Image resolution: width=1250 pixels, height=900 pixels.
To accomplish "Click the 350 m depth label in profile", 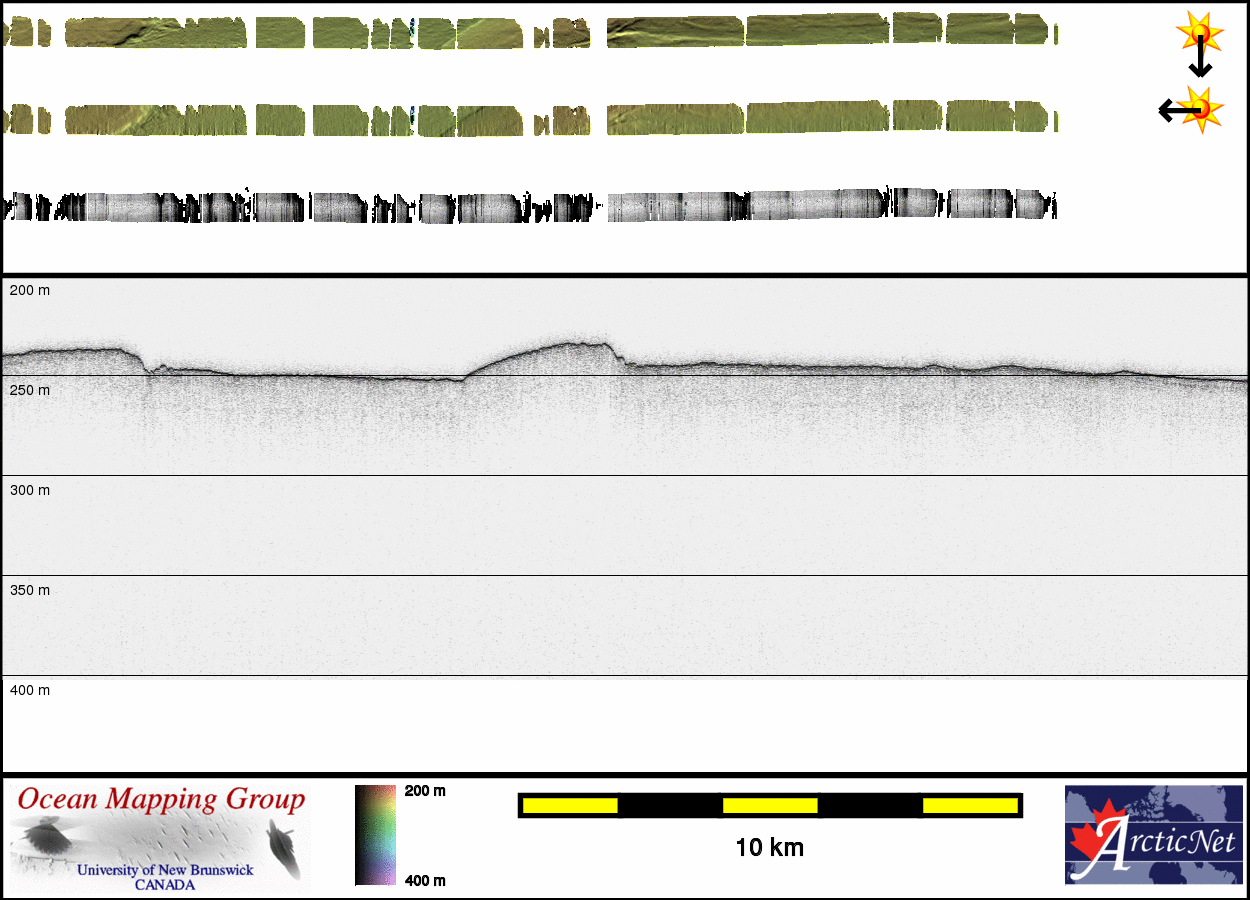I will [30, 590].
